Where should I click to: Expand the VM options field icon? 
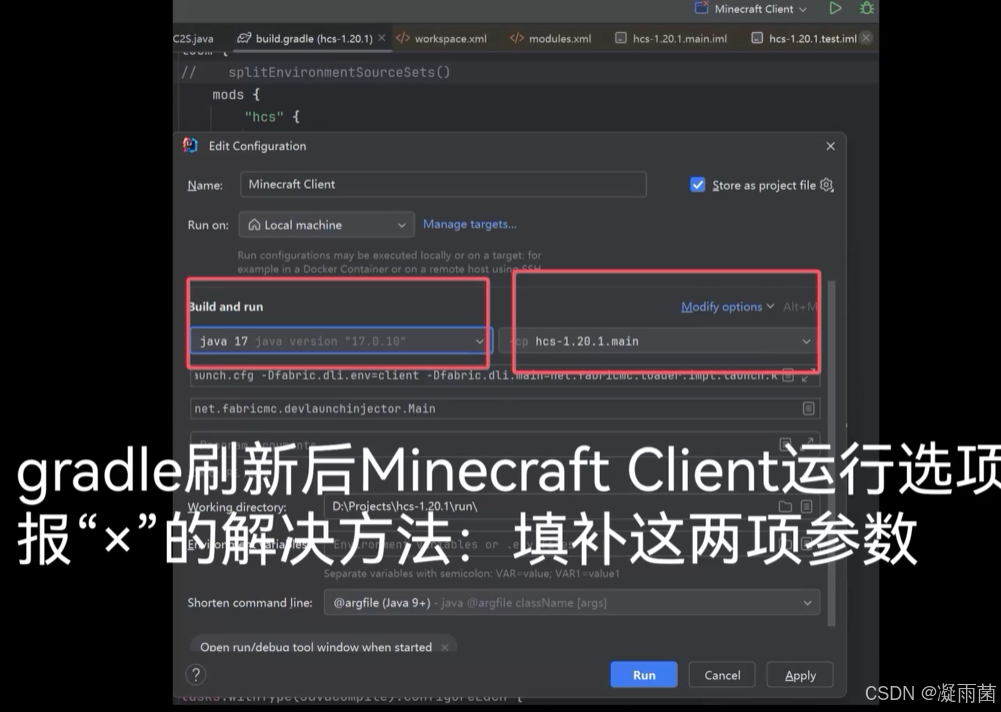tap(808, 375)
